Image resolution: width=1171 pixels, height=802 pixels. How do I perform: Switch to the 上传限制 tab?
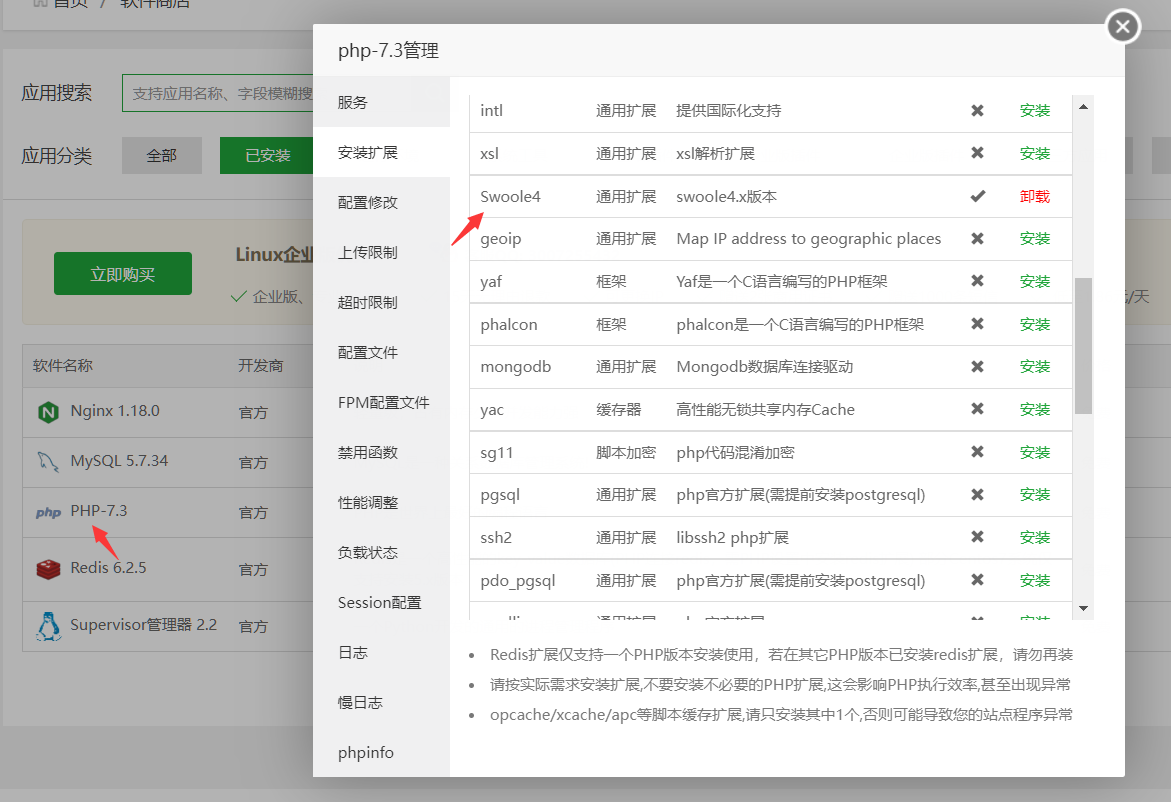pyautogui.click(x=382, y=252)
